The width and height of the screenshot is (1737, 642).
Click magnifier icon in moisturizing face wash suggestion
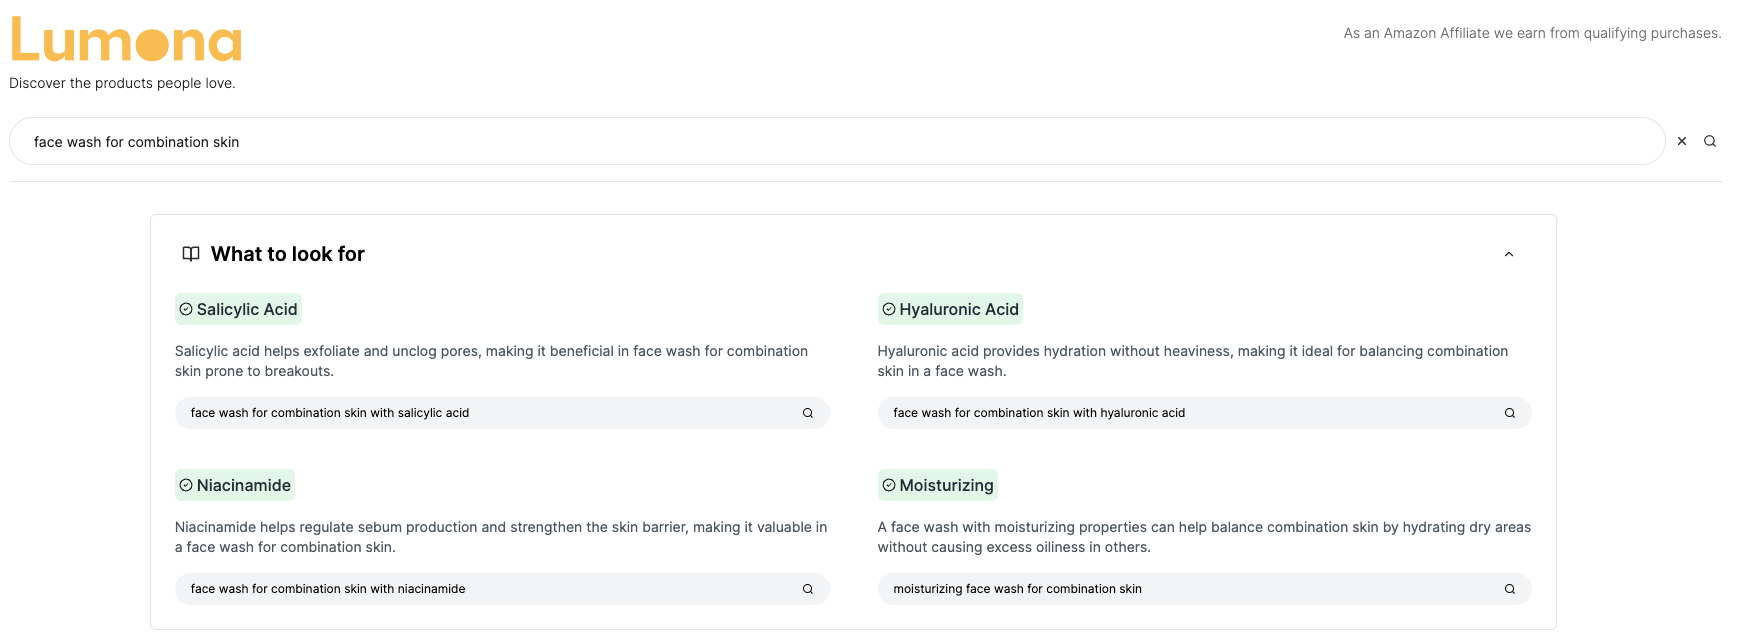1510,589
